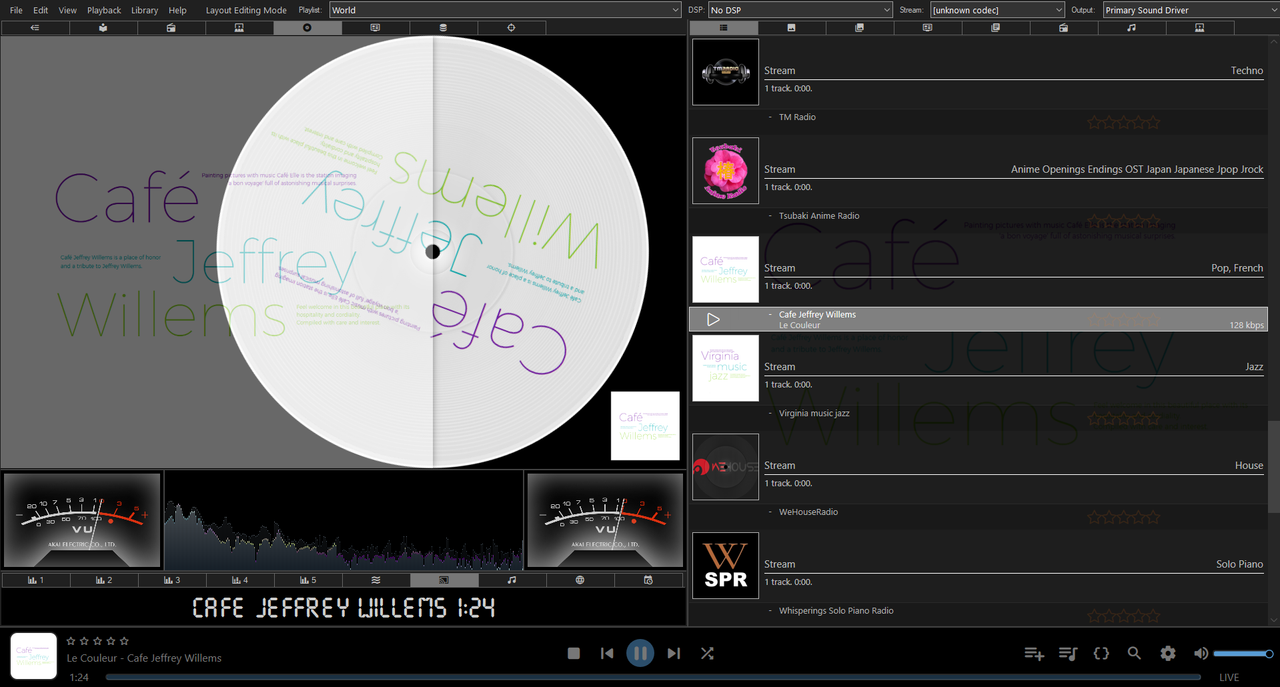This screenshot has width=1280, height=687.
Task: Select the Virginia music jazz row
Action: pos(978,413)
